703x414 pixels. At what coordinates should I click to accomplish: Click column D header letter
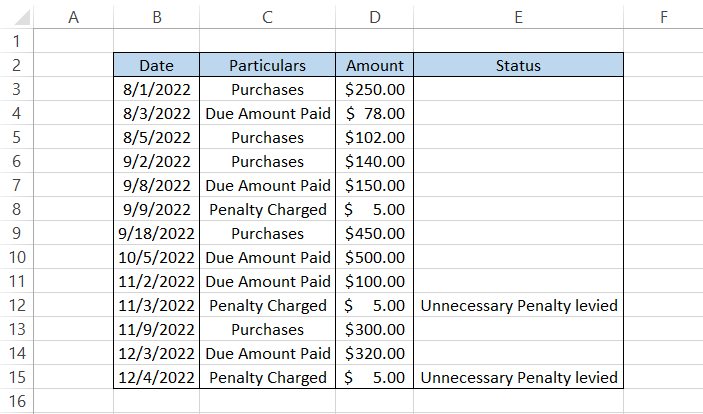coord(375,16)
